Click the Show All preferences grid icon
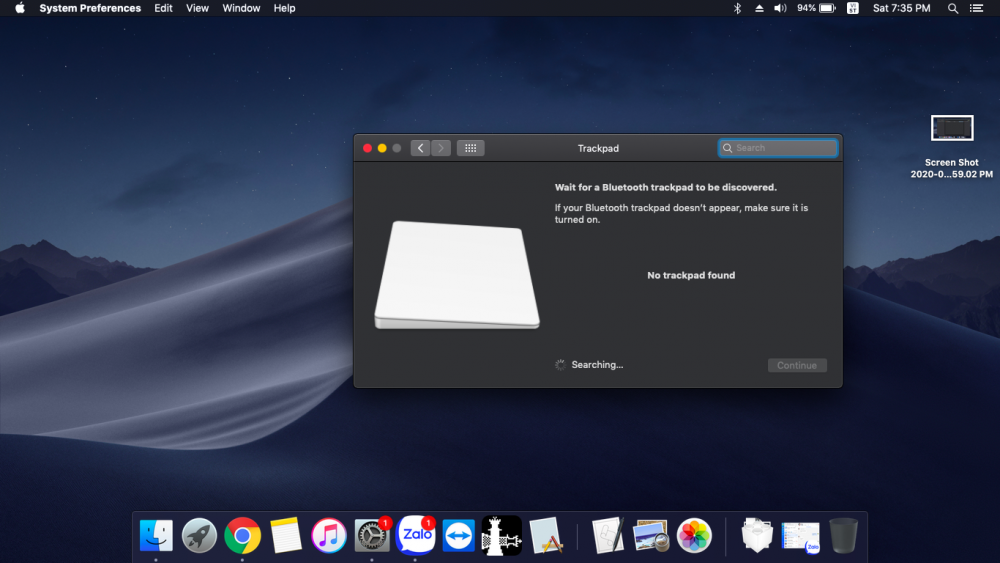This screenshot has height=563, width=1000. coord(470,148)
